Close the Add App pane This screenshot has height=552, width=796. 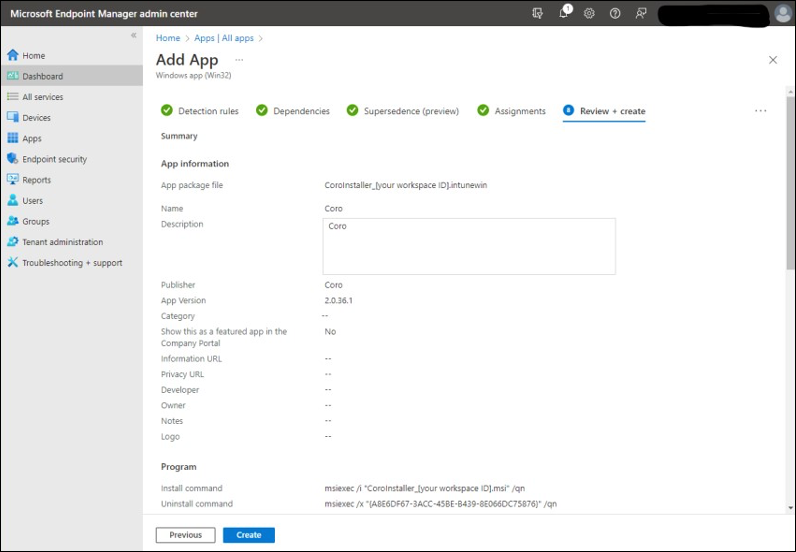773,60
